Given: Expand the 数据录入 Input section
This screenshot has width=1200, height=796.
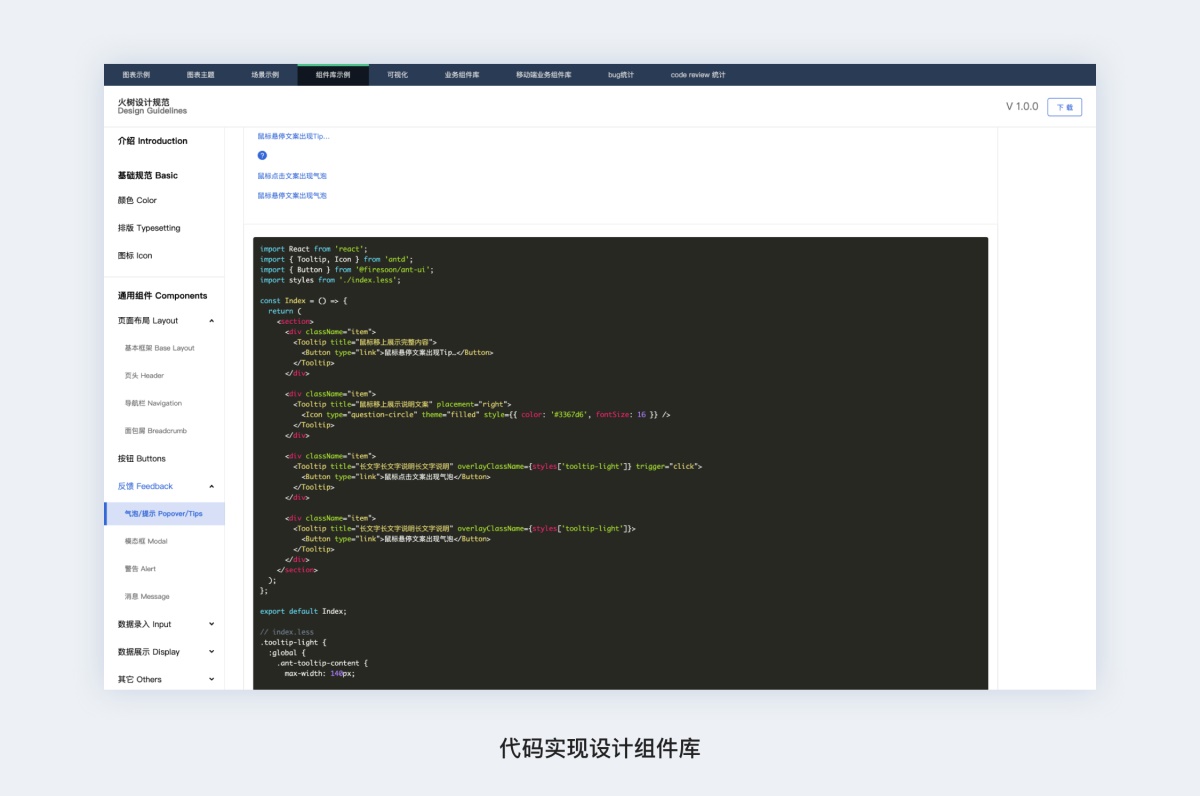Looking at the screenshot, I should [x=211, y=624].
